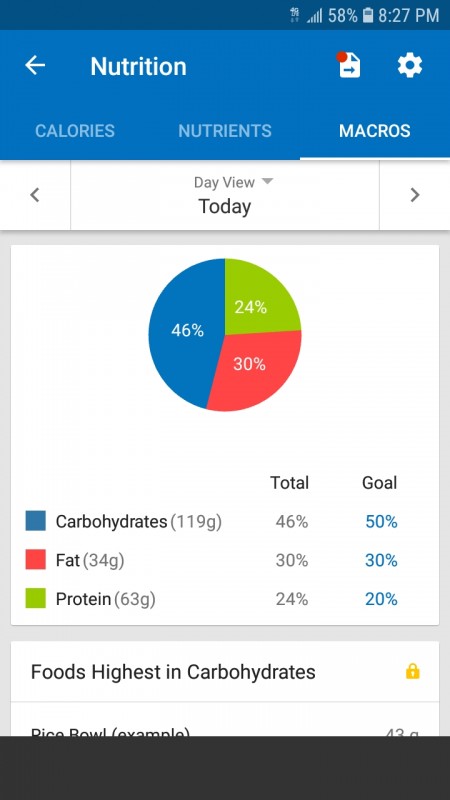Switch to the Calories tab
450x800 pixels.
click(x=75, y=131)
